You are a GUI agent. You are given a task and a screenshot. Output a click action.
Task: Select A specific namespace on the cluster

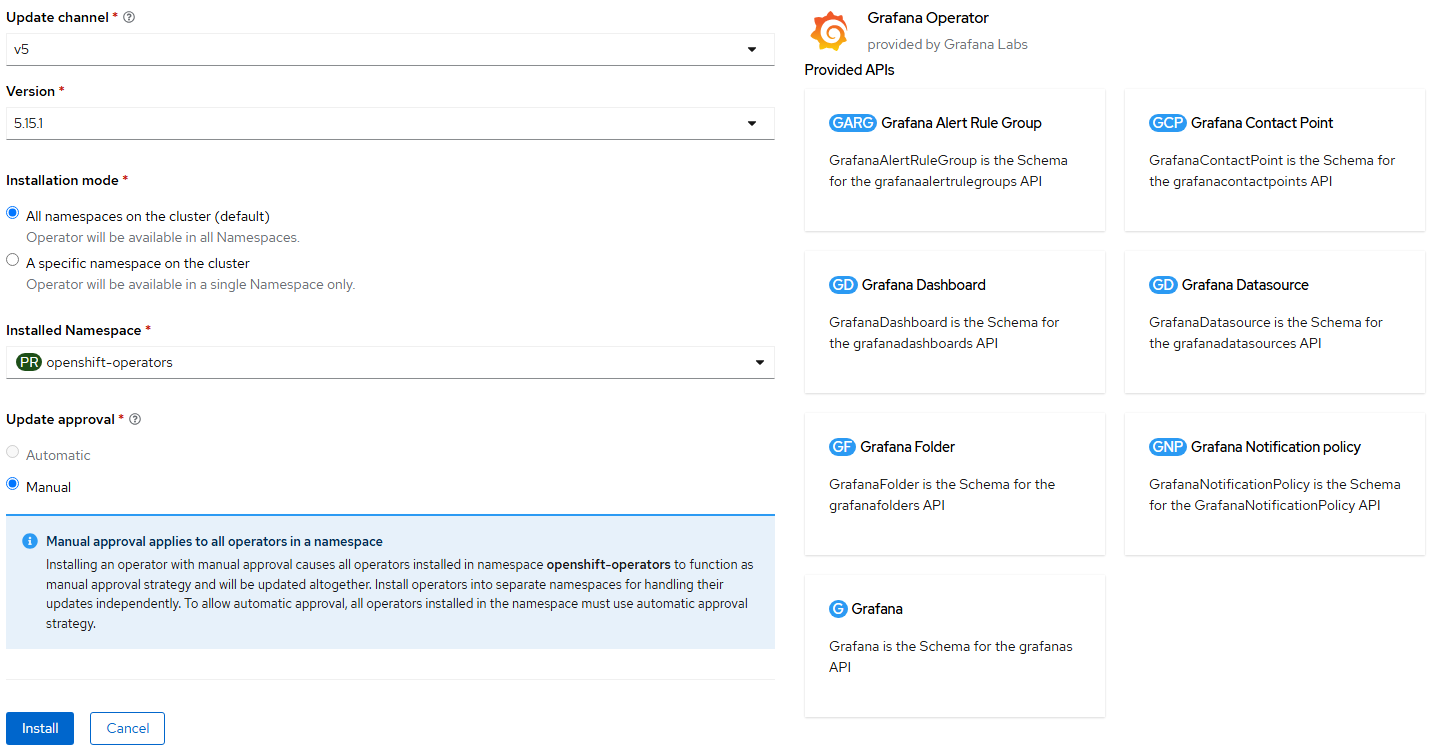click(12, 259)
